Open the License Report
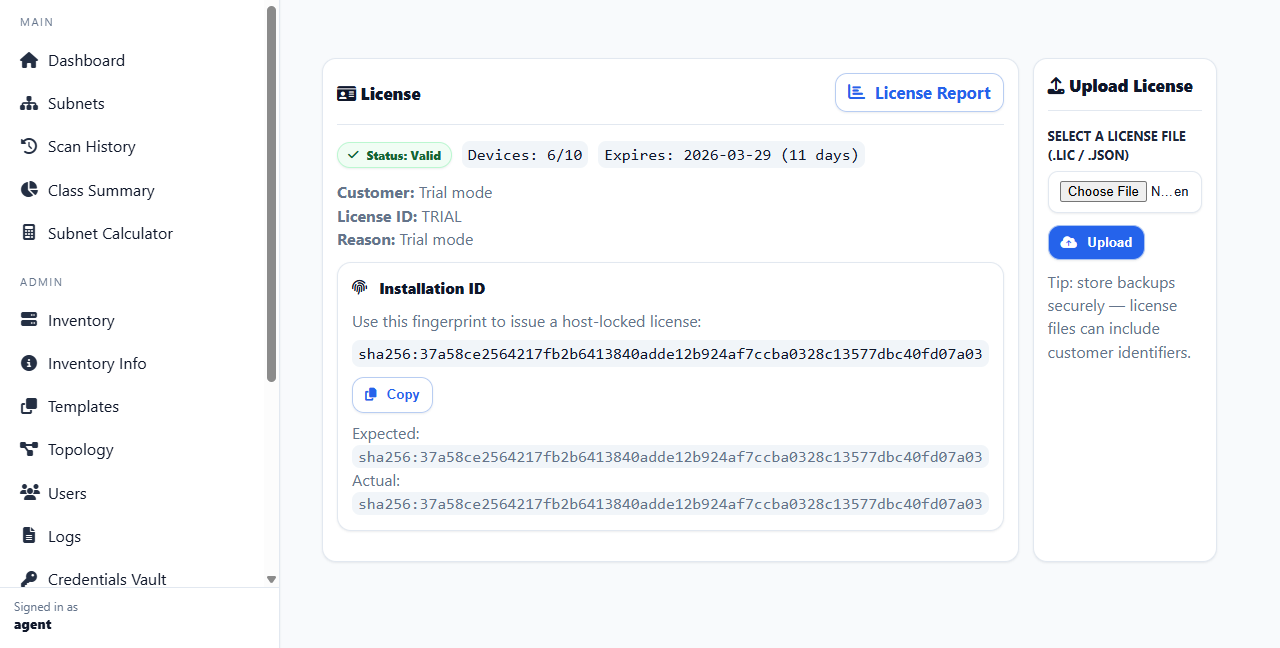Viewport: 1280px width, 648px height. (x=919, y=93)
